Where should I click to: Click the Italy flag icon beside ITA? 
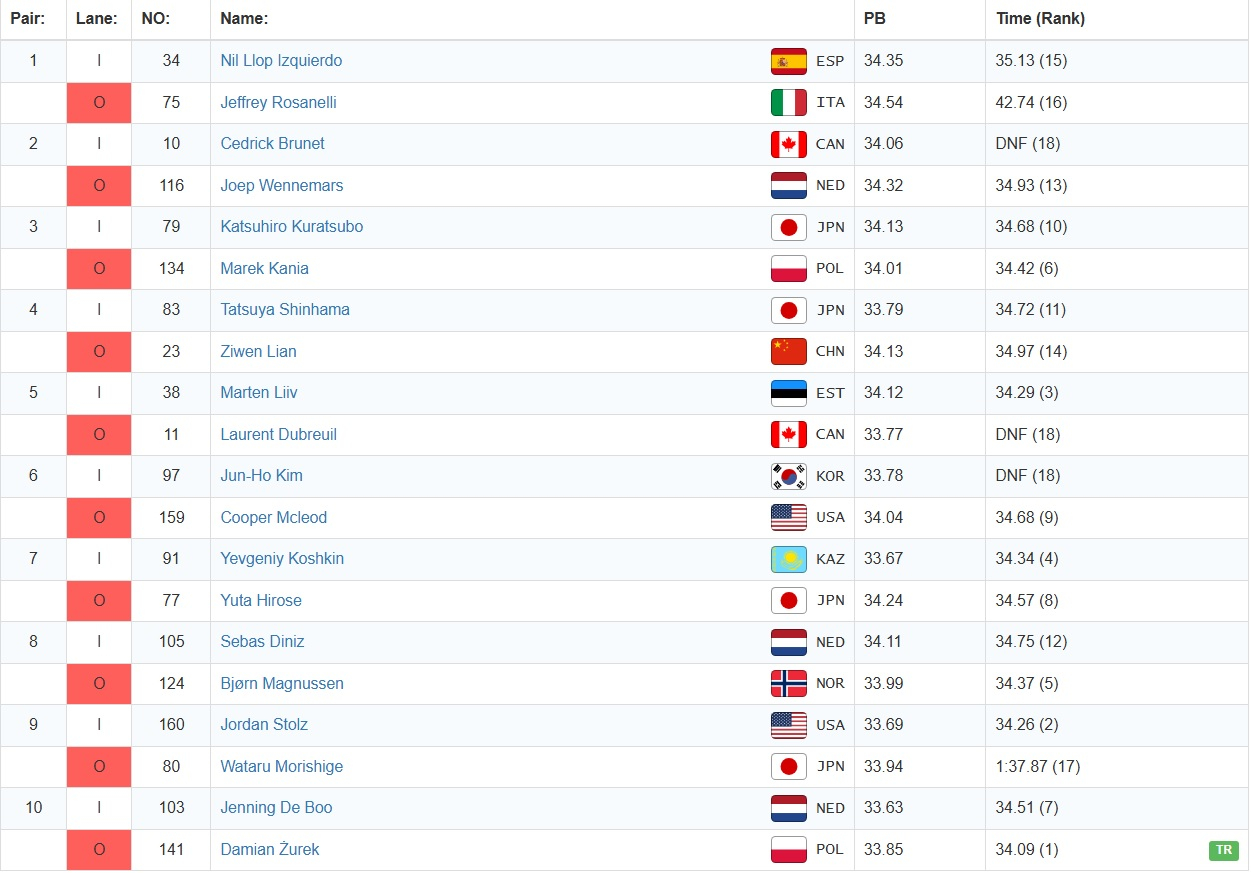pos(788,102)
